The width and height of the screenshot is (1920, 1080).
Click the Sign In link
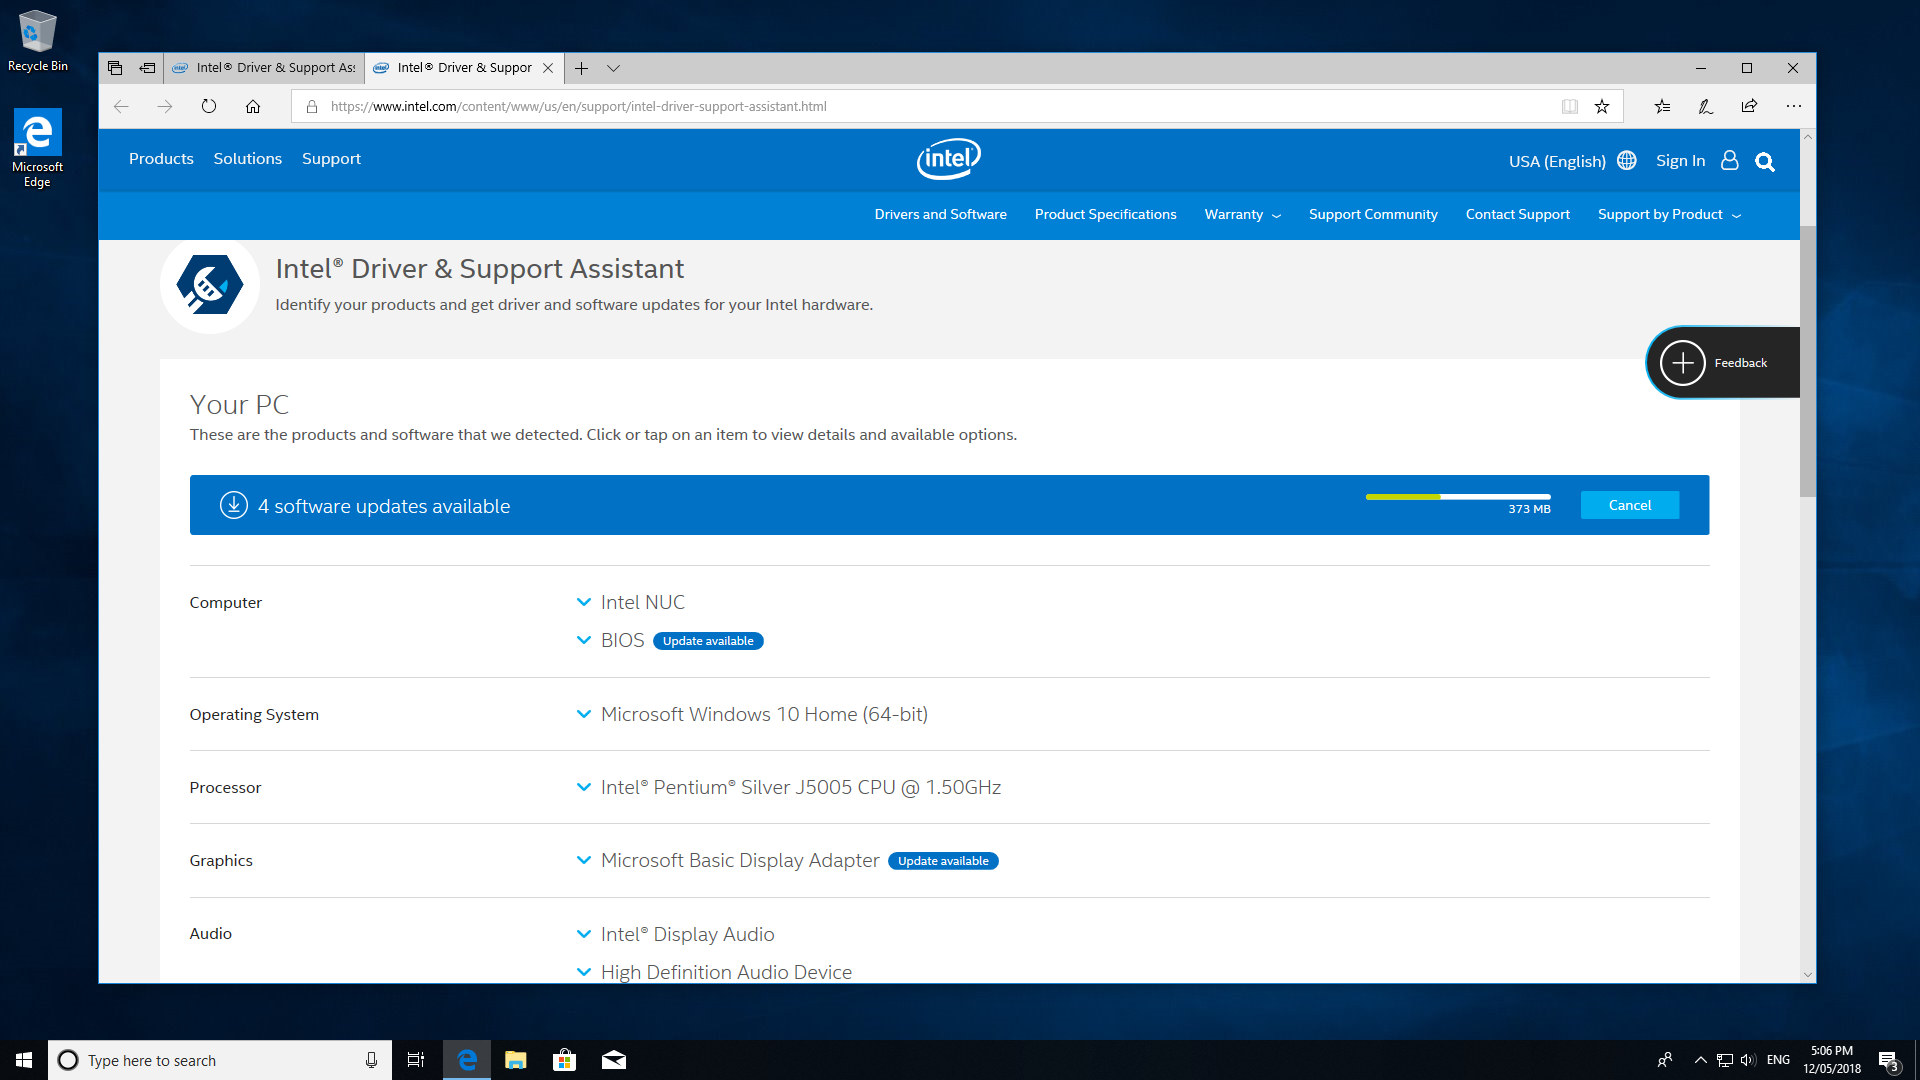click(1680, 161)
